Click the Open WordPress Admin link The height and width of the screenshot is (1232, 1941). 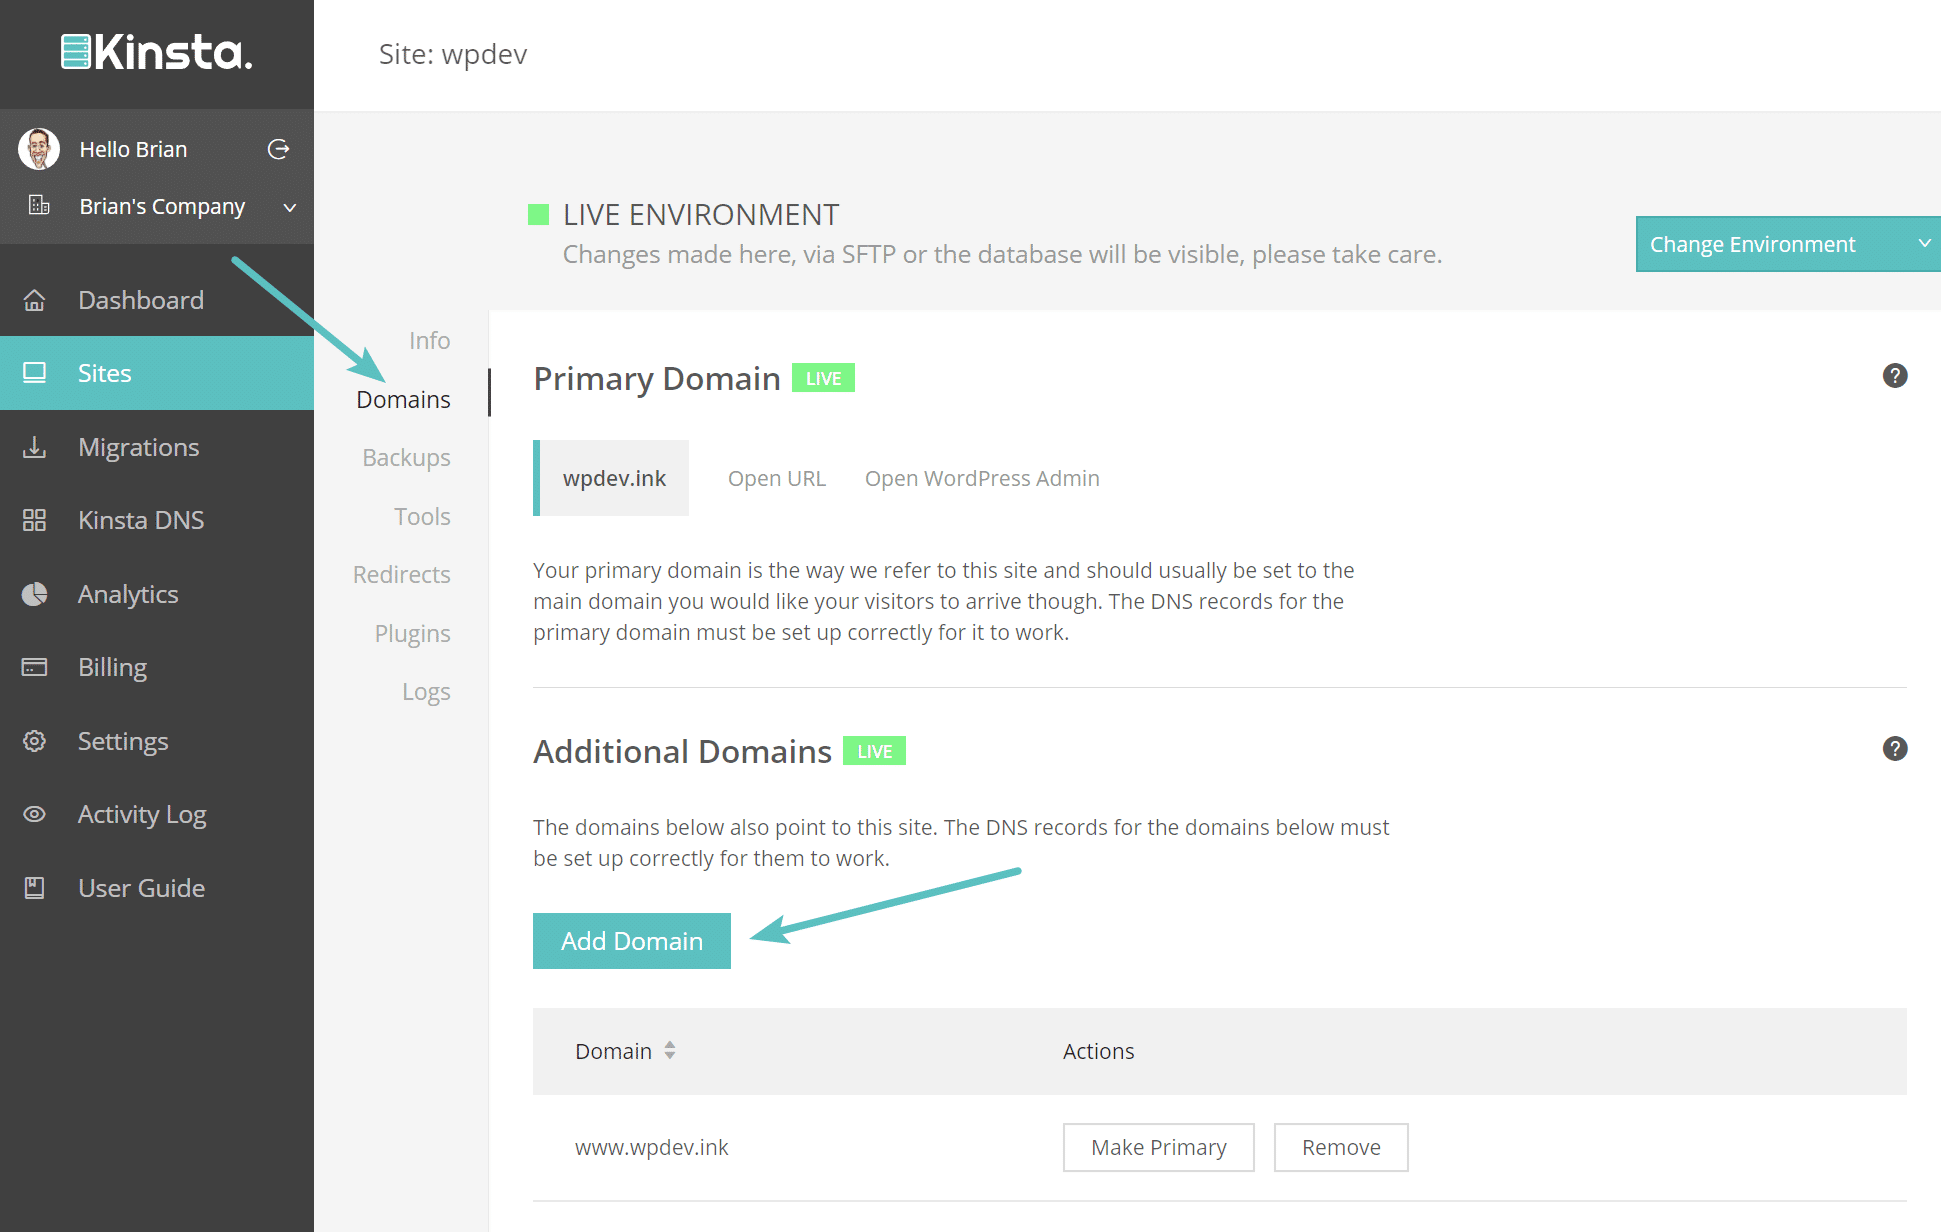tap(981, 479)
